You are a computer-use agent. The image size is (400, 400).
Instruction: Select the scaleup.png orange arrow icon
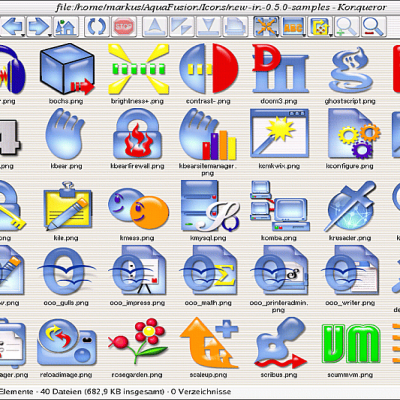[x=209, y=343]
